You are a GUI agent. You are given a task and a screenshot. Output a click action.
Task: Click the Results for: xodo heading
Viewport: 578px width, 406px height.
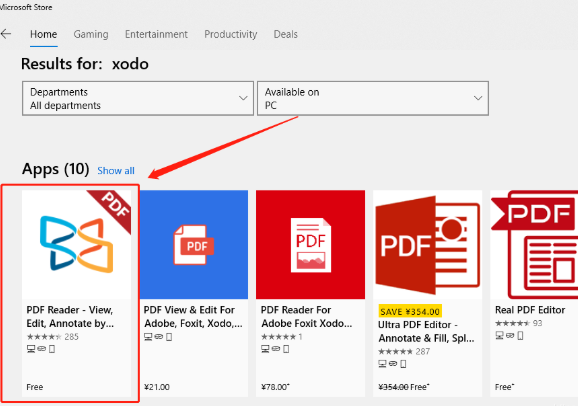[85, 64]
